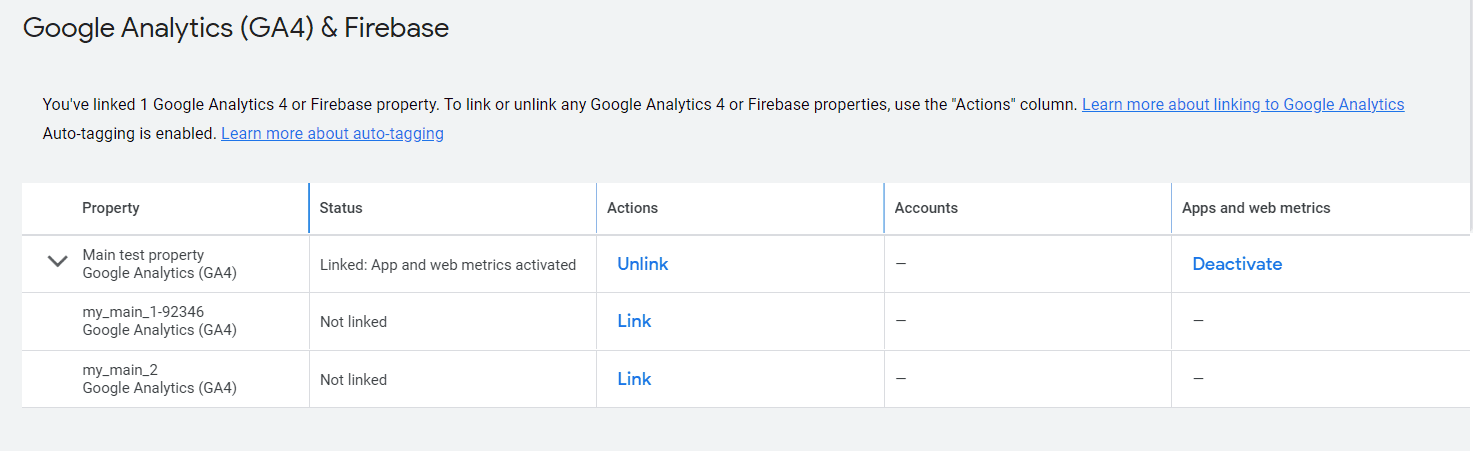Deactivate apps and web metrics
This screenshot has height=451, width=1473.
click(1237, 264)
